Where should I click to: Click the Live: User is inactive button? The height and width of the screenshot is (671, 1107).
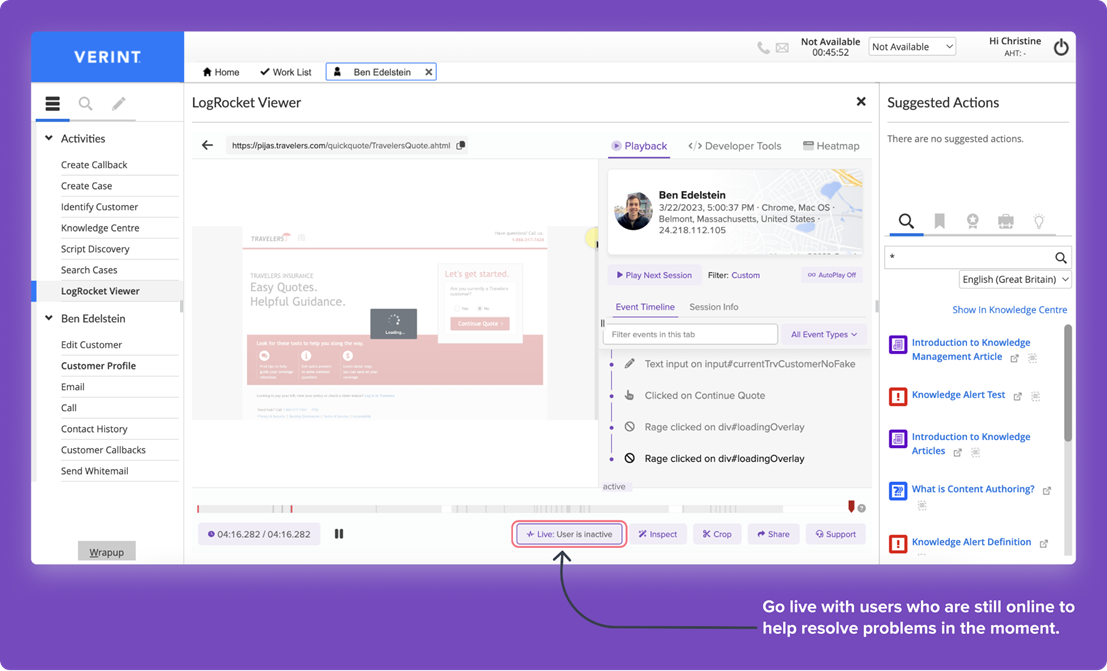tap(570, 534)
